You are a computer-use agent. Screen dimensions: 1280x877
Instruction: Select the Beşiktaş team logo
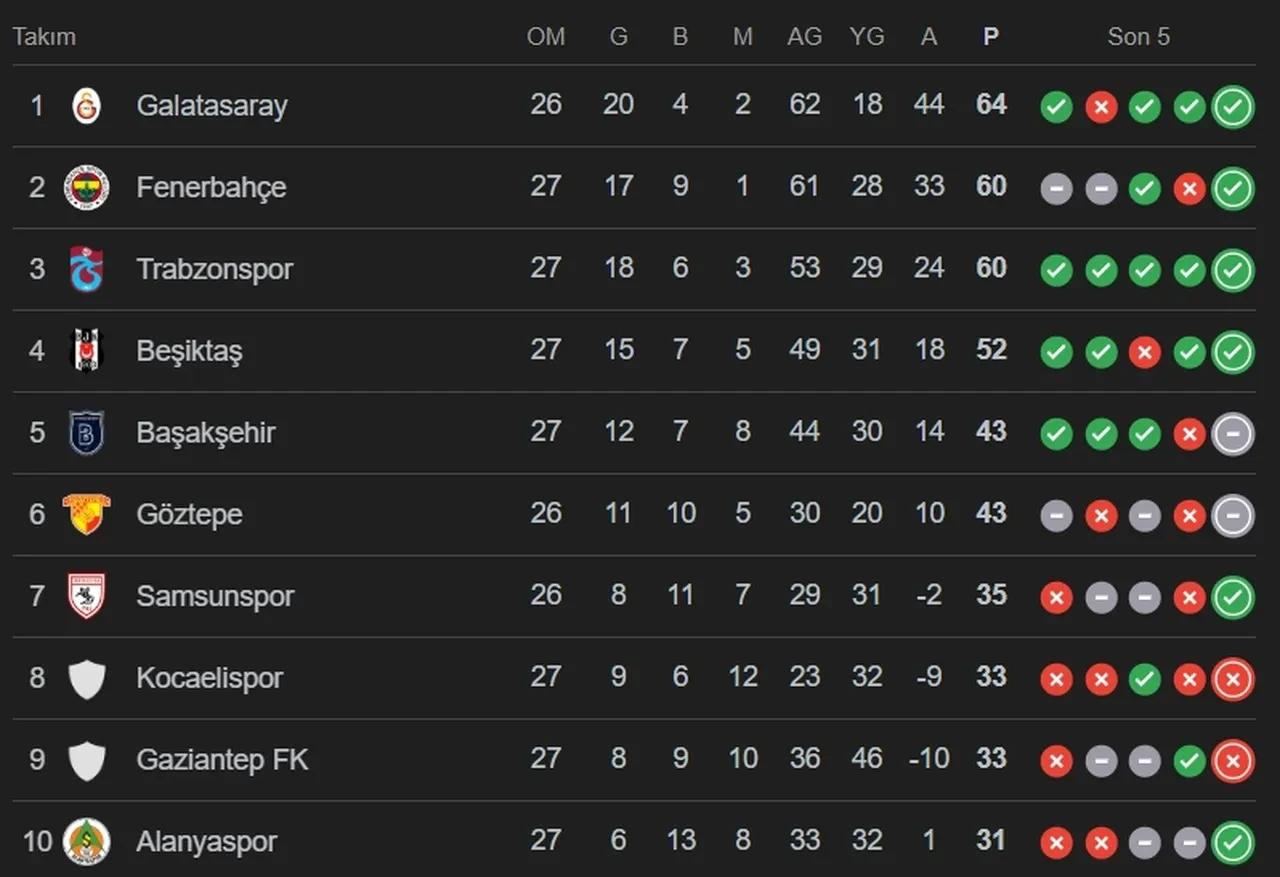[85, 351]
